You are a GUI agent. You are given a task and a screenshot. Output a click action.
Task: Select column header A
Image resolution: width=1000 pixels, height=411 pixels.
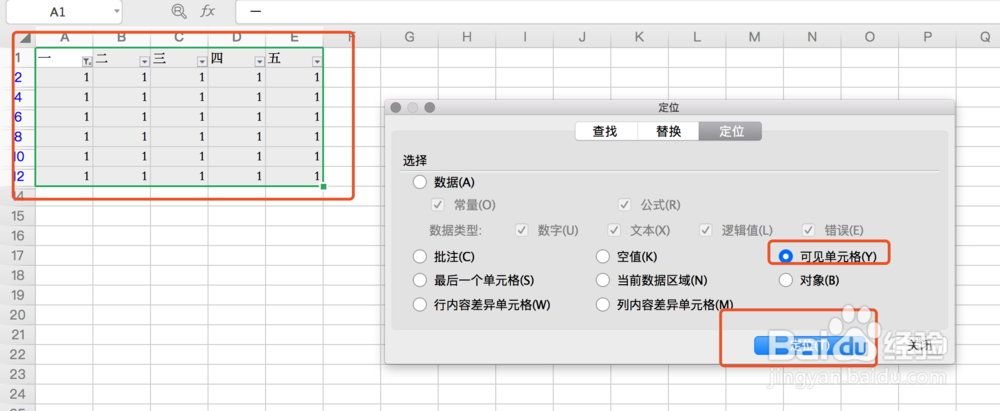pyautogui.click(x=64, y=38)
